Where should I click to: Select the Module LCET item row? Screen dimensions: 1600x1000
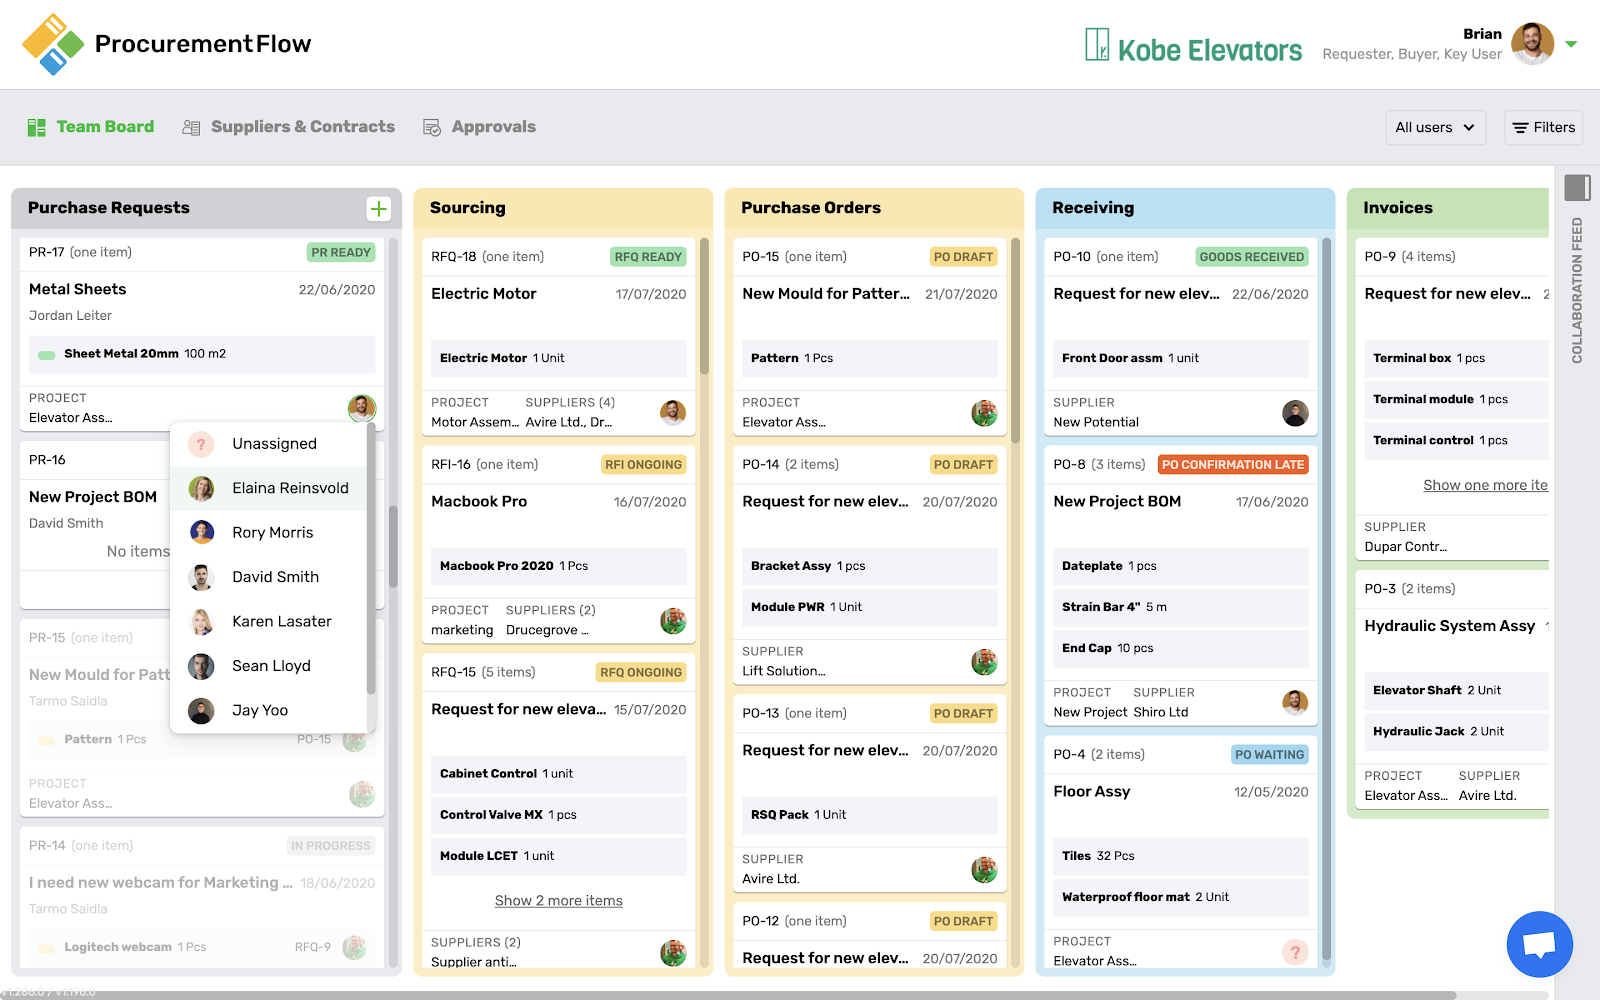point(559,856)
